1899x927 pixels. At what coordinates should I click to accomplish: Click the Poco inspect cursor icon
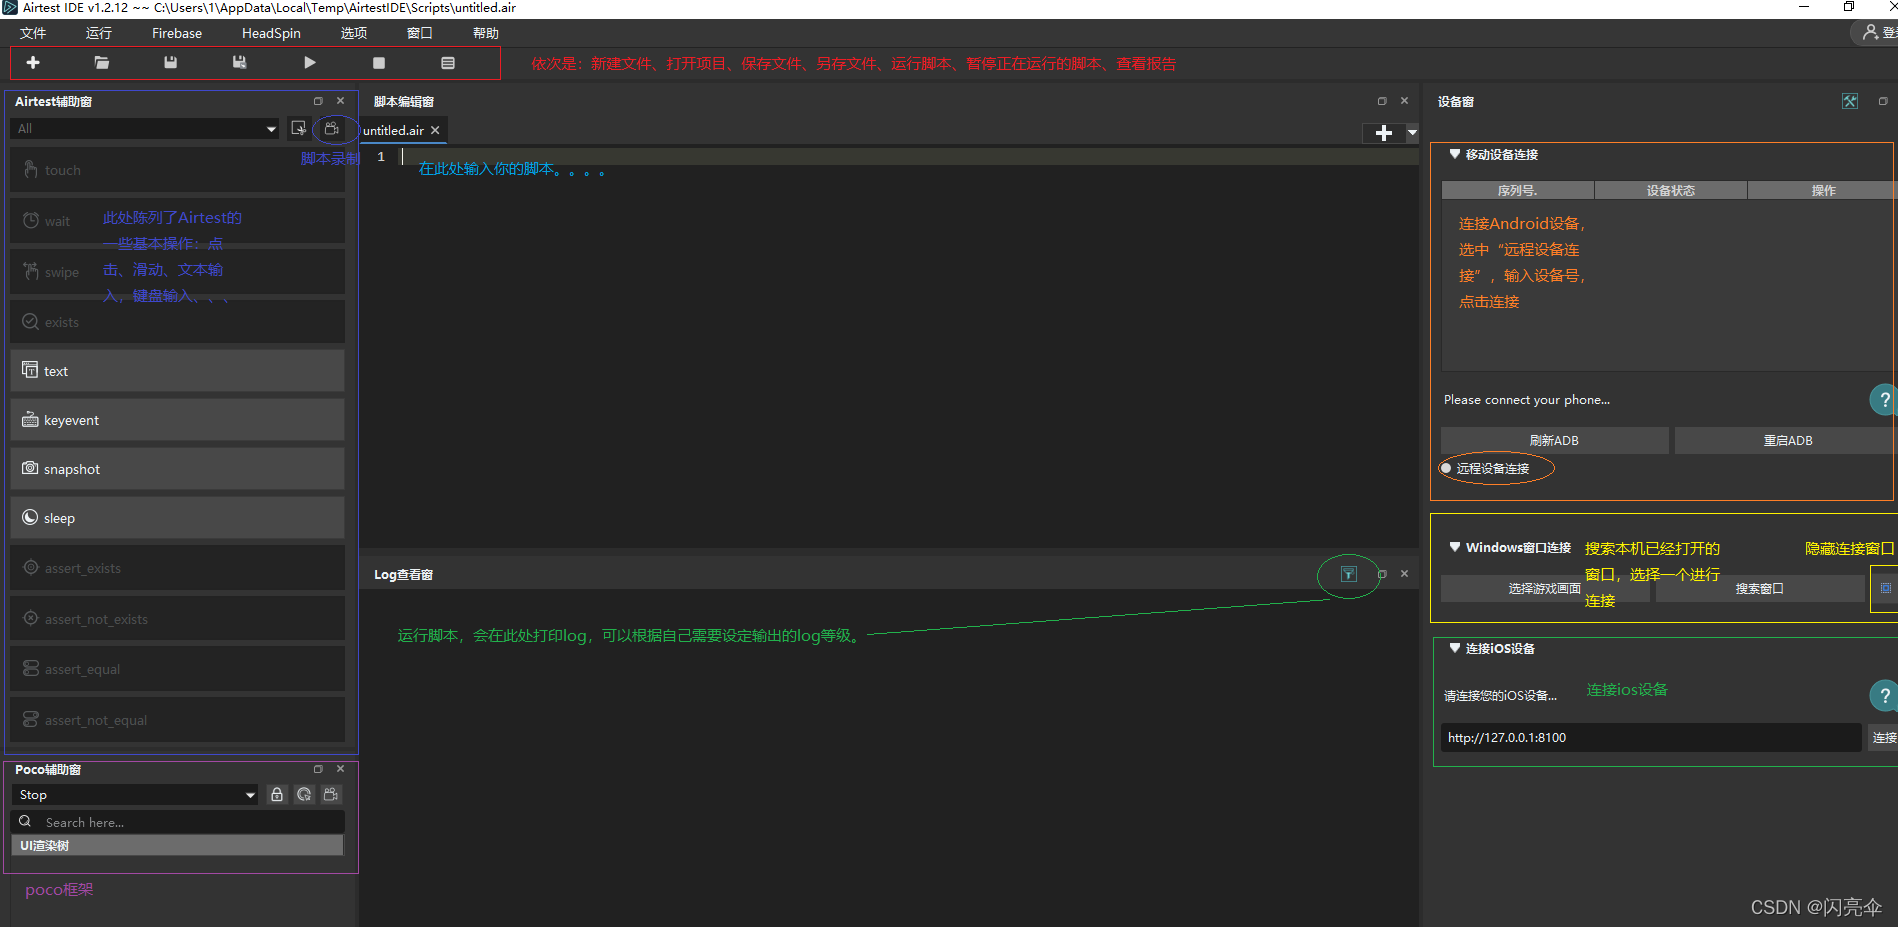pyautogui.click(x=304, y=794)
